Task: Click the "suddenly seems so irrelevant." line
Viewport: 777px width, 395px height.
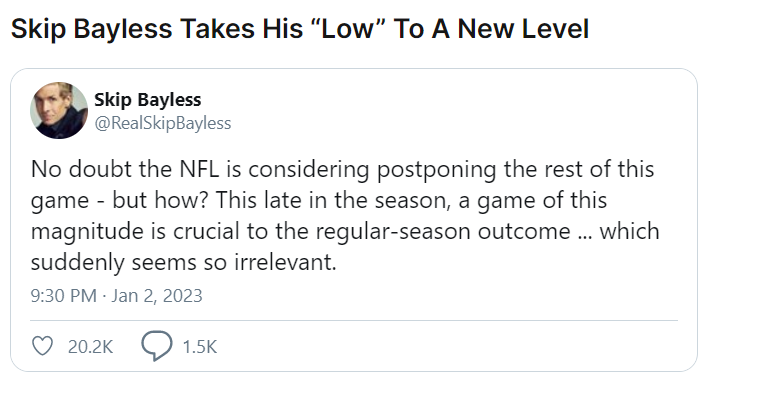Action: click(x=184, y=262)
